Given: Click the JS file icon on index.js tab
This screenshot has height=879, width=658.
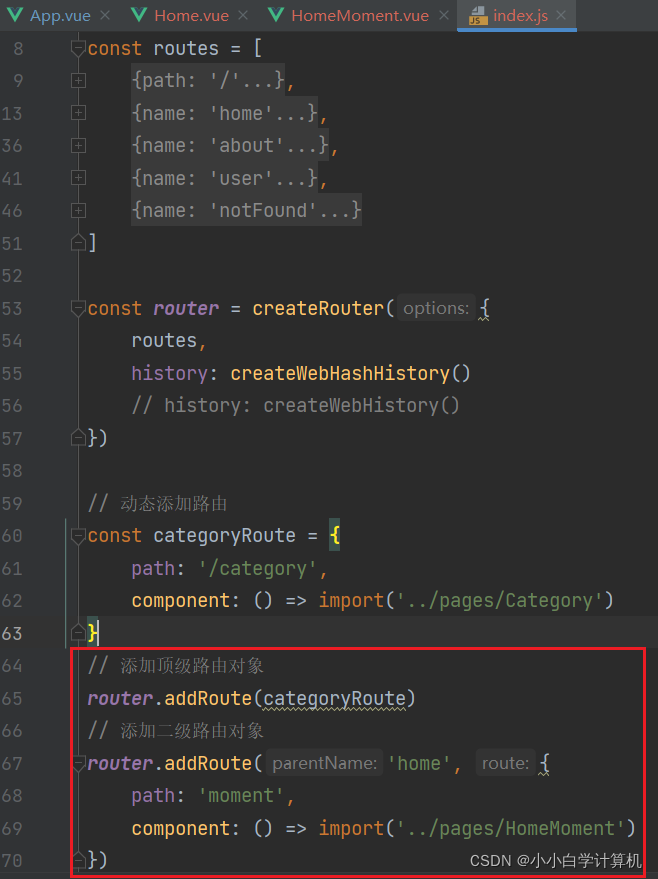Looking at the screenshot, I should [478, 16].
